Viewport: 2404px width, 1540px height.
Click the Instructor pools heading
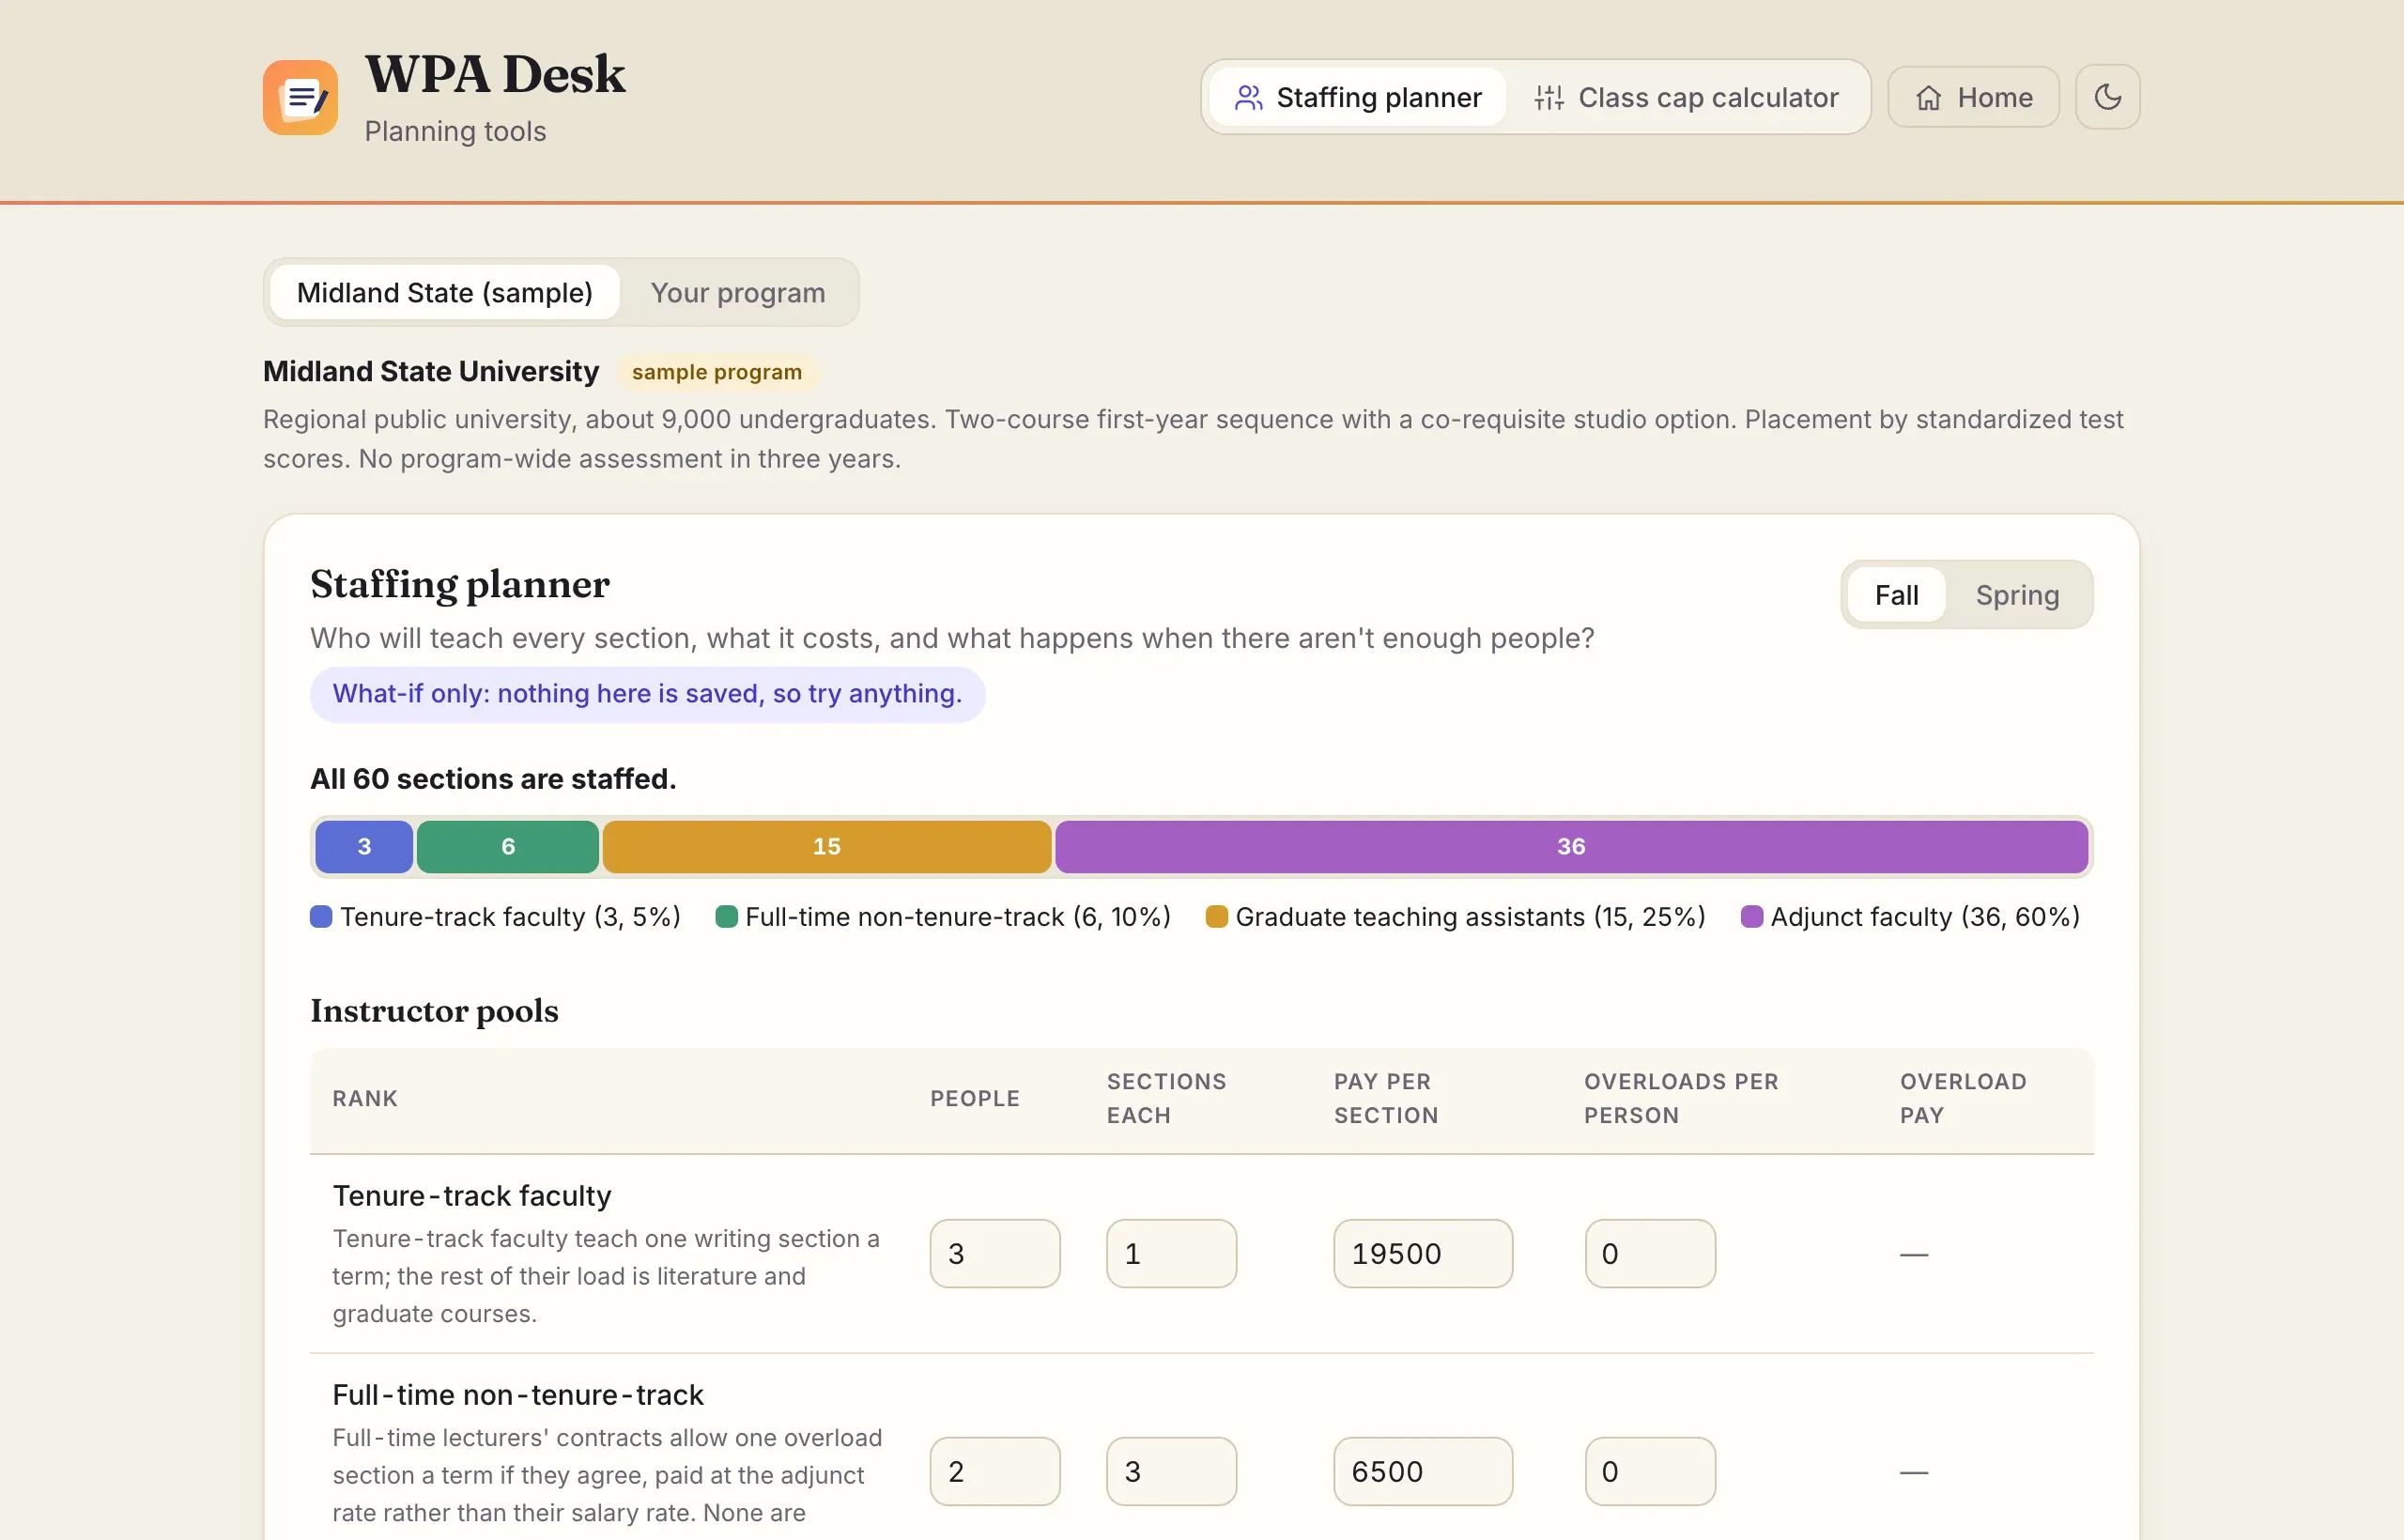tap(434, 1010)
